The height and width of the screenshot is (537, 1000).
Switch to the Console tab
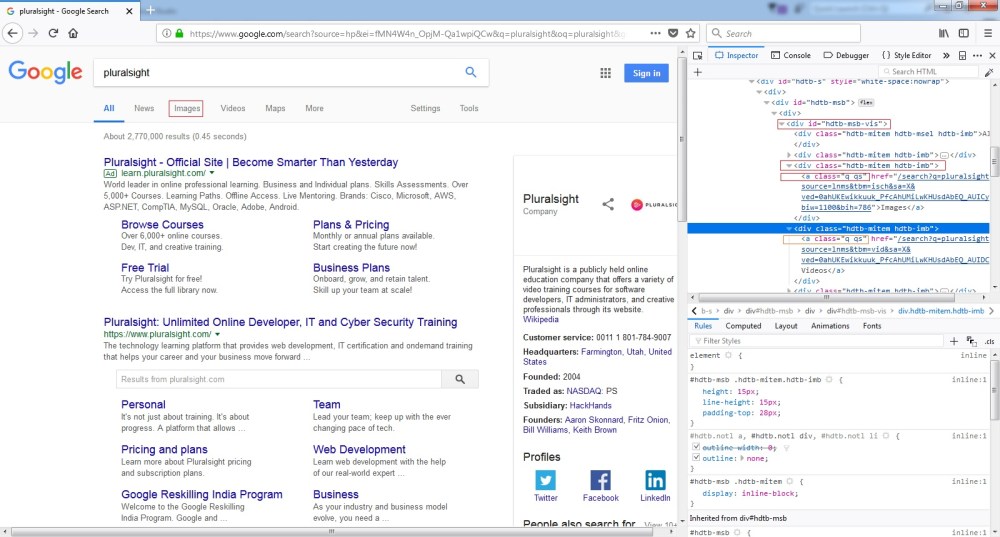[790, 56]
